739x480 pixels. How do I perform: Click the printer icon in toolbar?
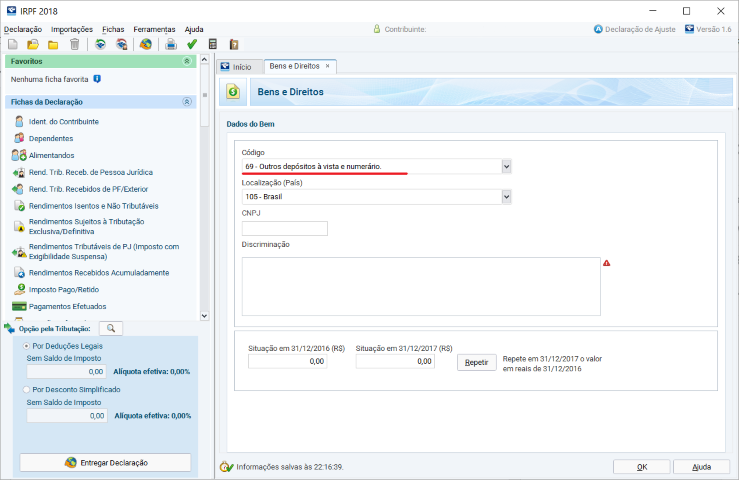tap(170, 44)
